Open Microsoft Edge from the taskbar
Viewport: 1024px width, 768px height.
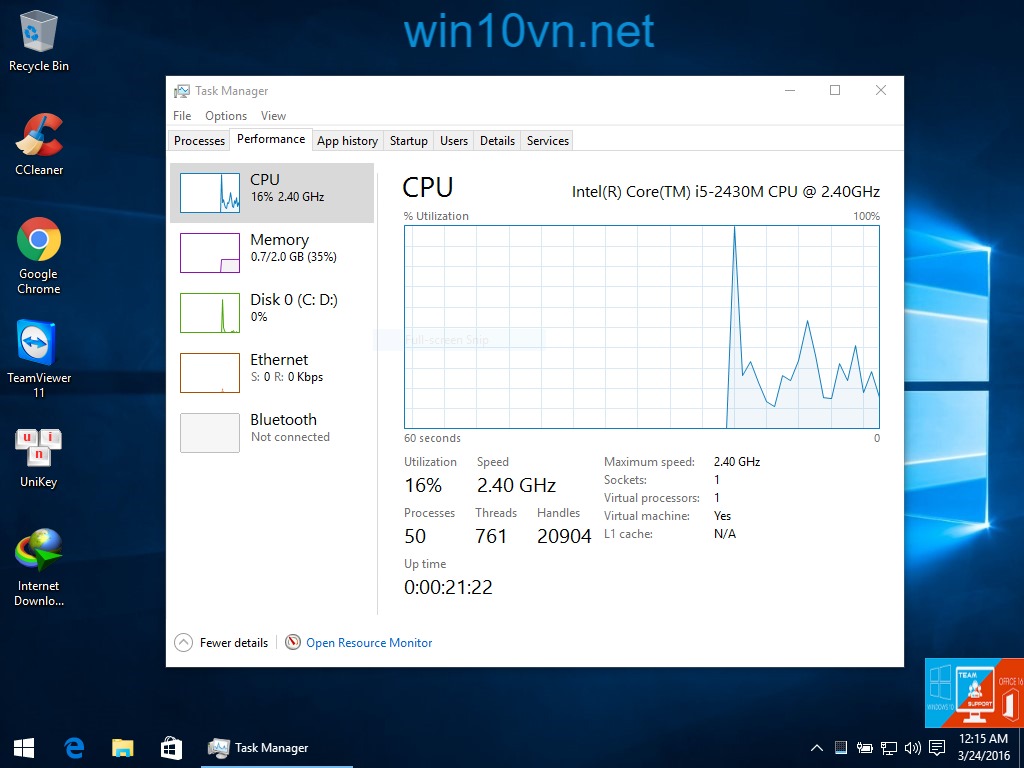click(73, 747)
